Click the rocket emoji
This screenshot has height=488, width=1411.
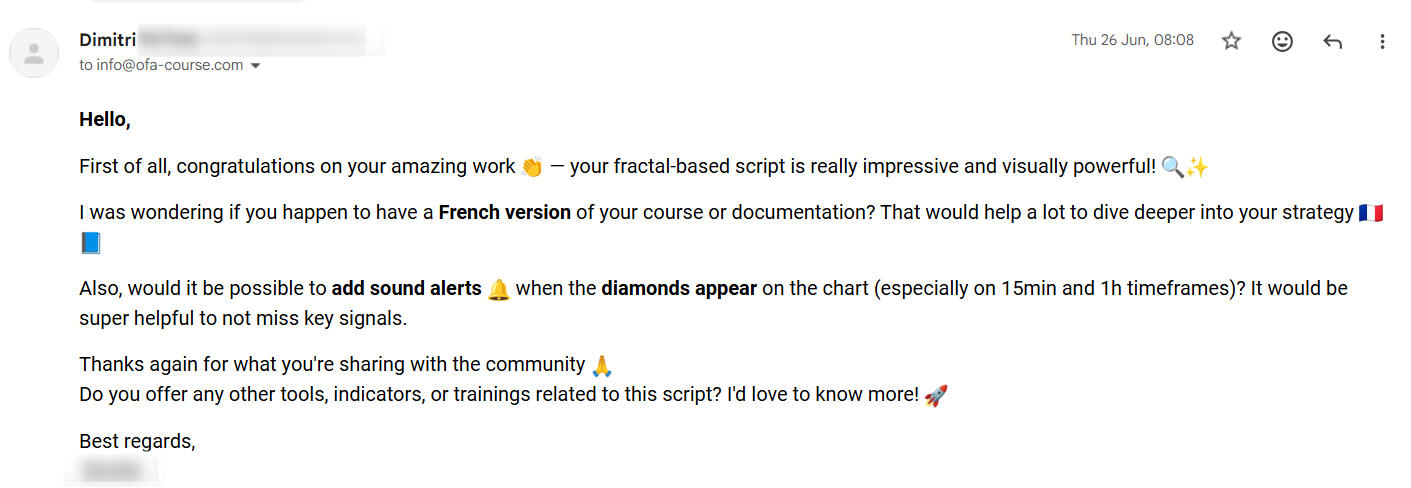point(935,395)
